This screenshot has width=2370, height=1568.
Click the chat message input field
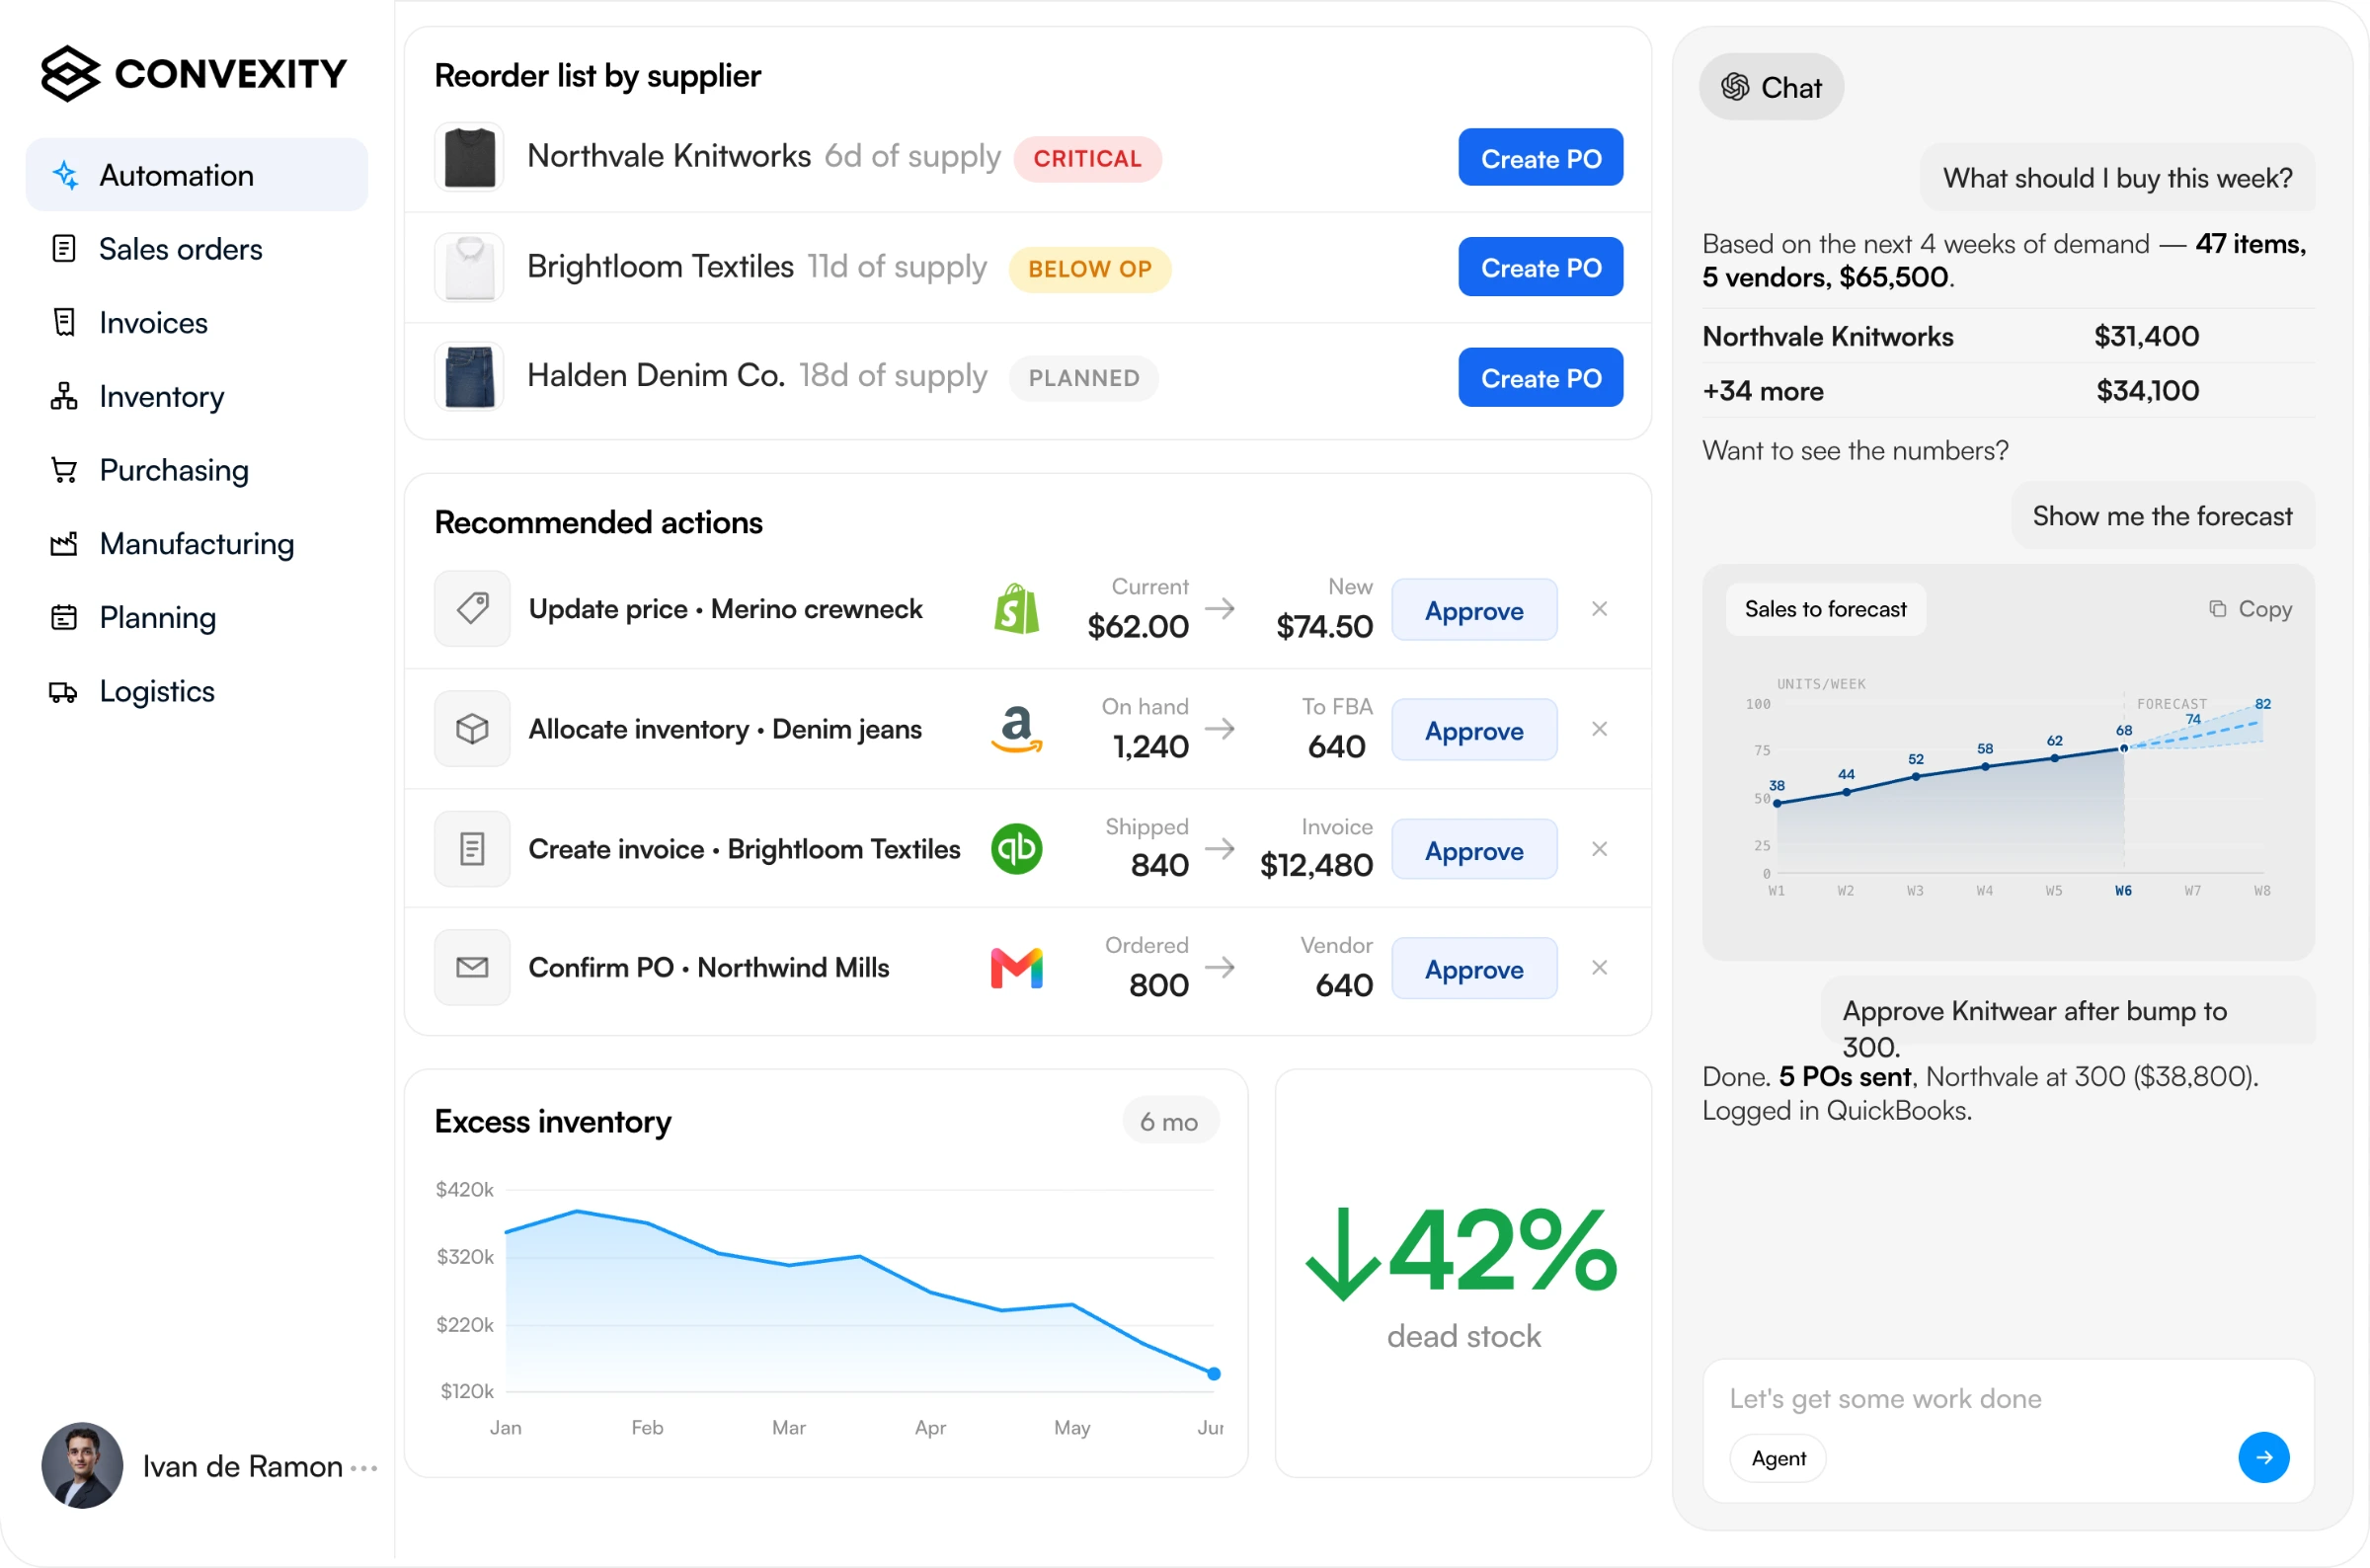(x=2008, y=1398)
